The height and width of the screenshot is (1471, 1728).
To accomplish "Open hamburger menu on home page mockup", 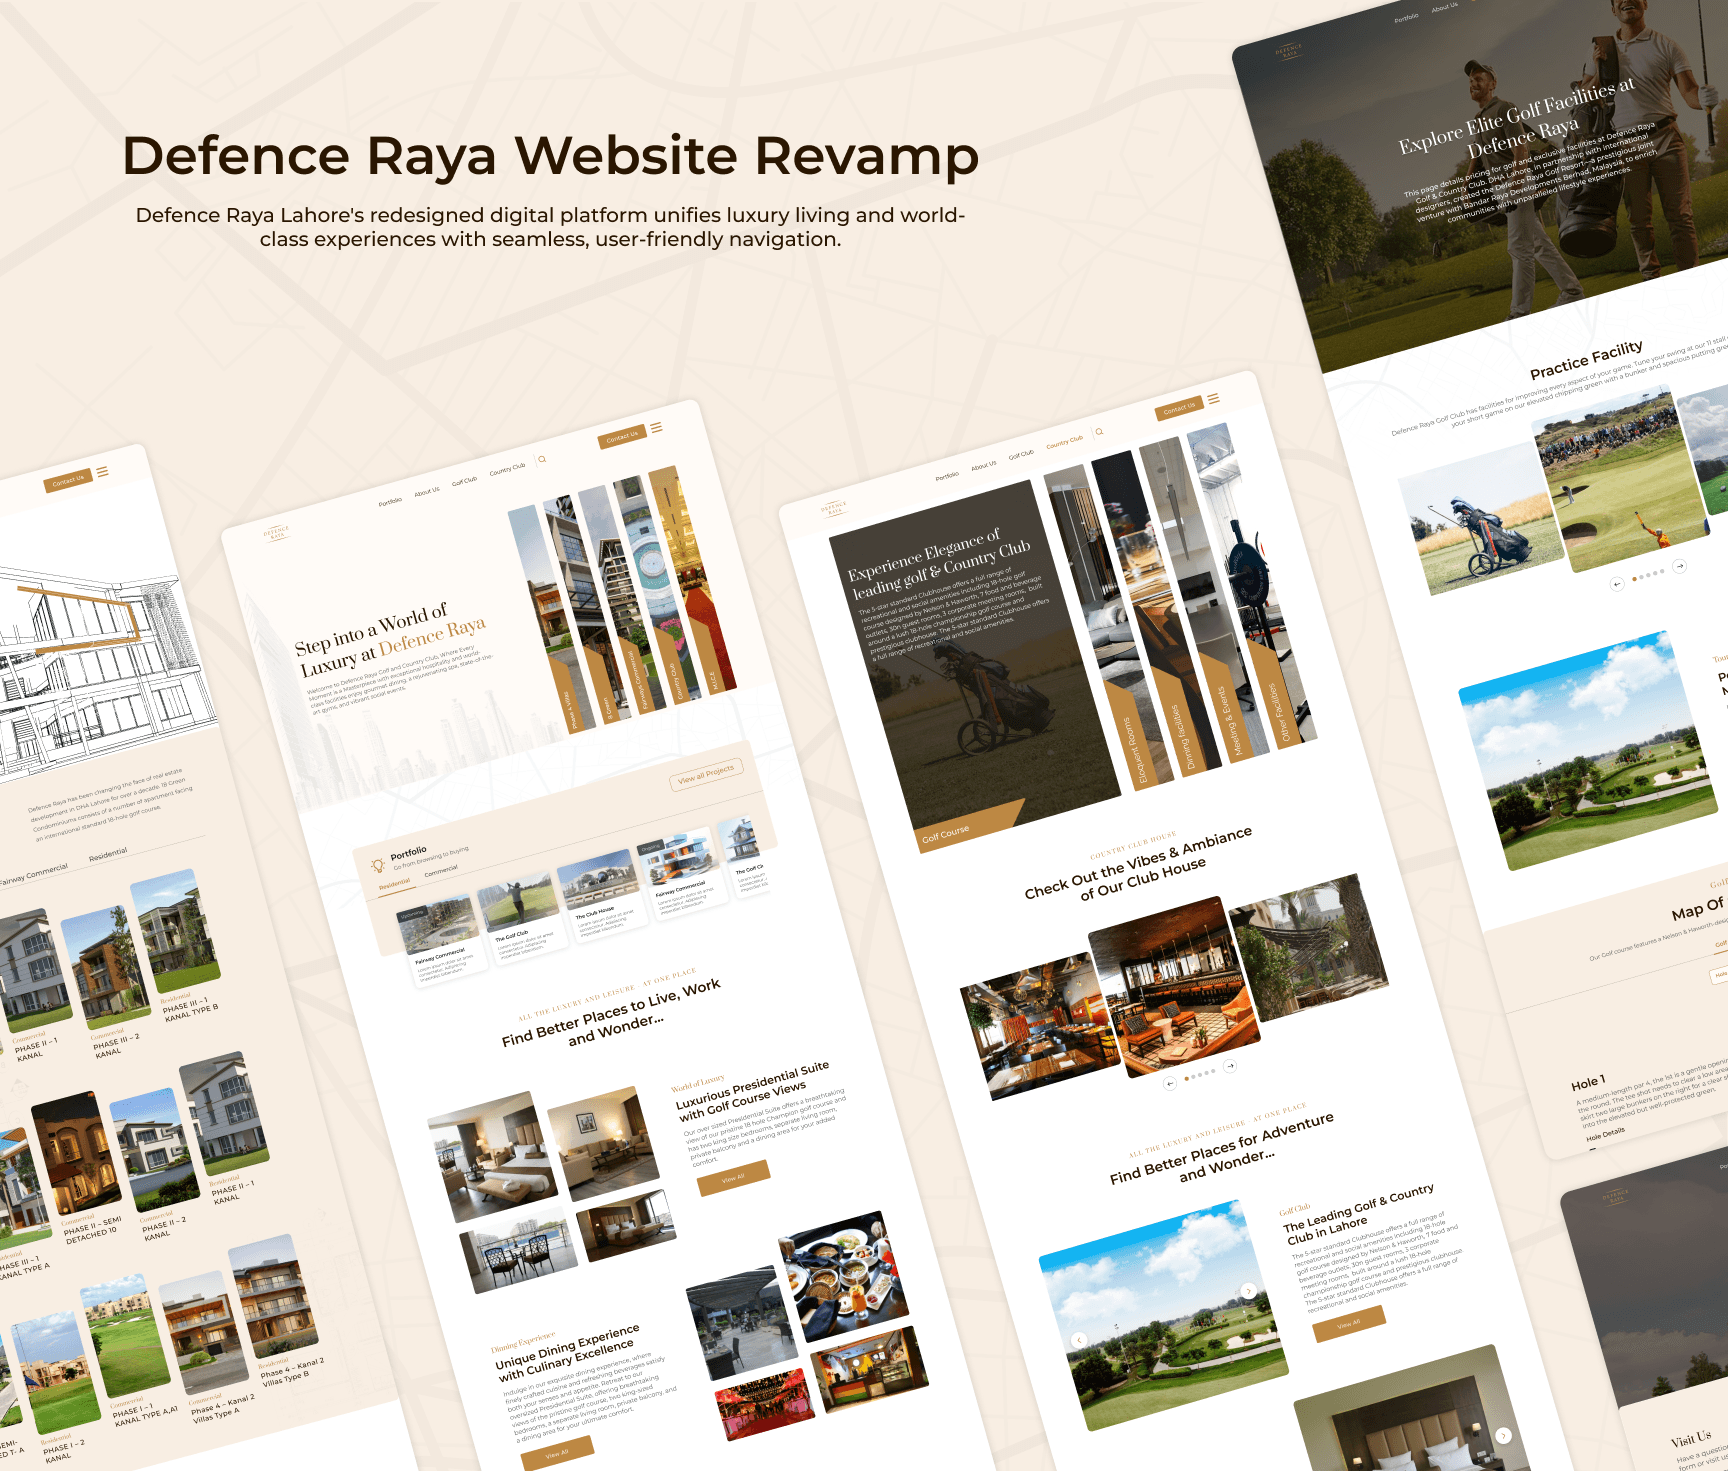I will click(656, 427).
